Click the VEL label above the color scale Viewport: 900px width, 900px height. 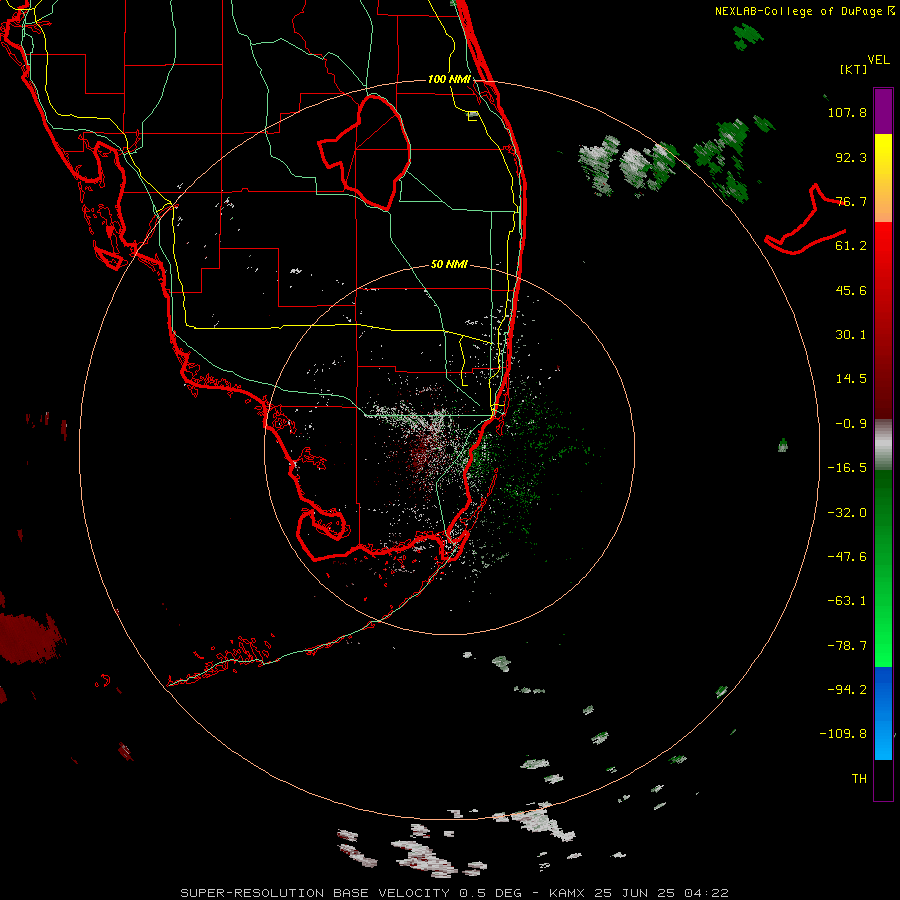point(878,60)
